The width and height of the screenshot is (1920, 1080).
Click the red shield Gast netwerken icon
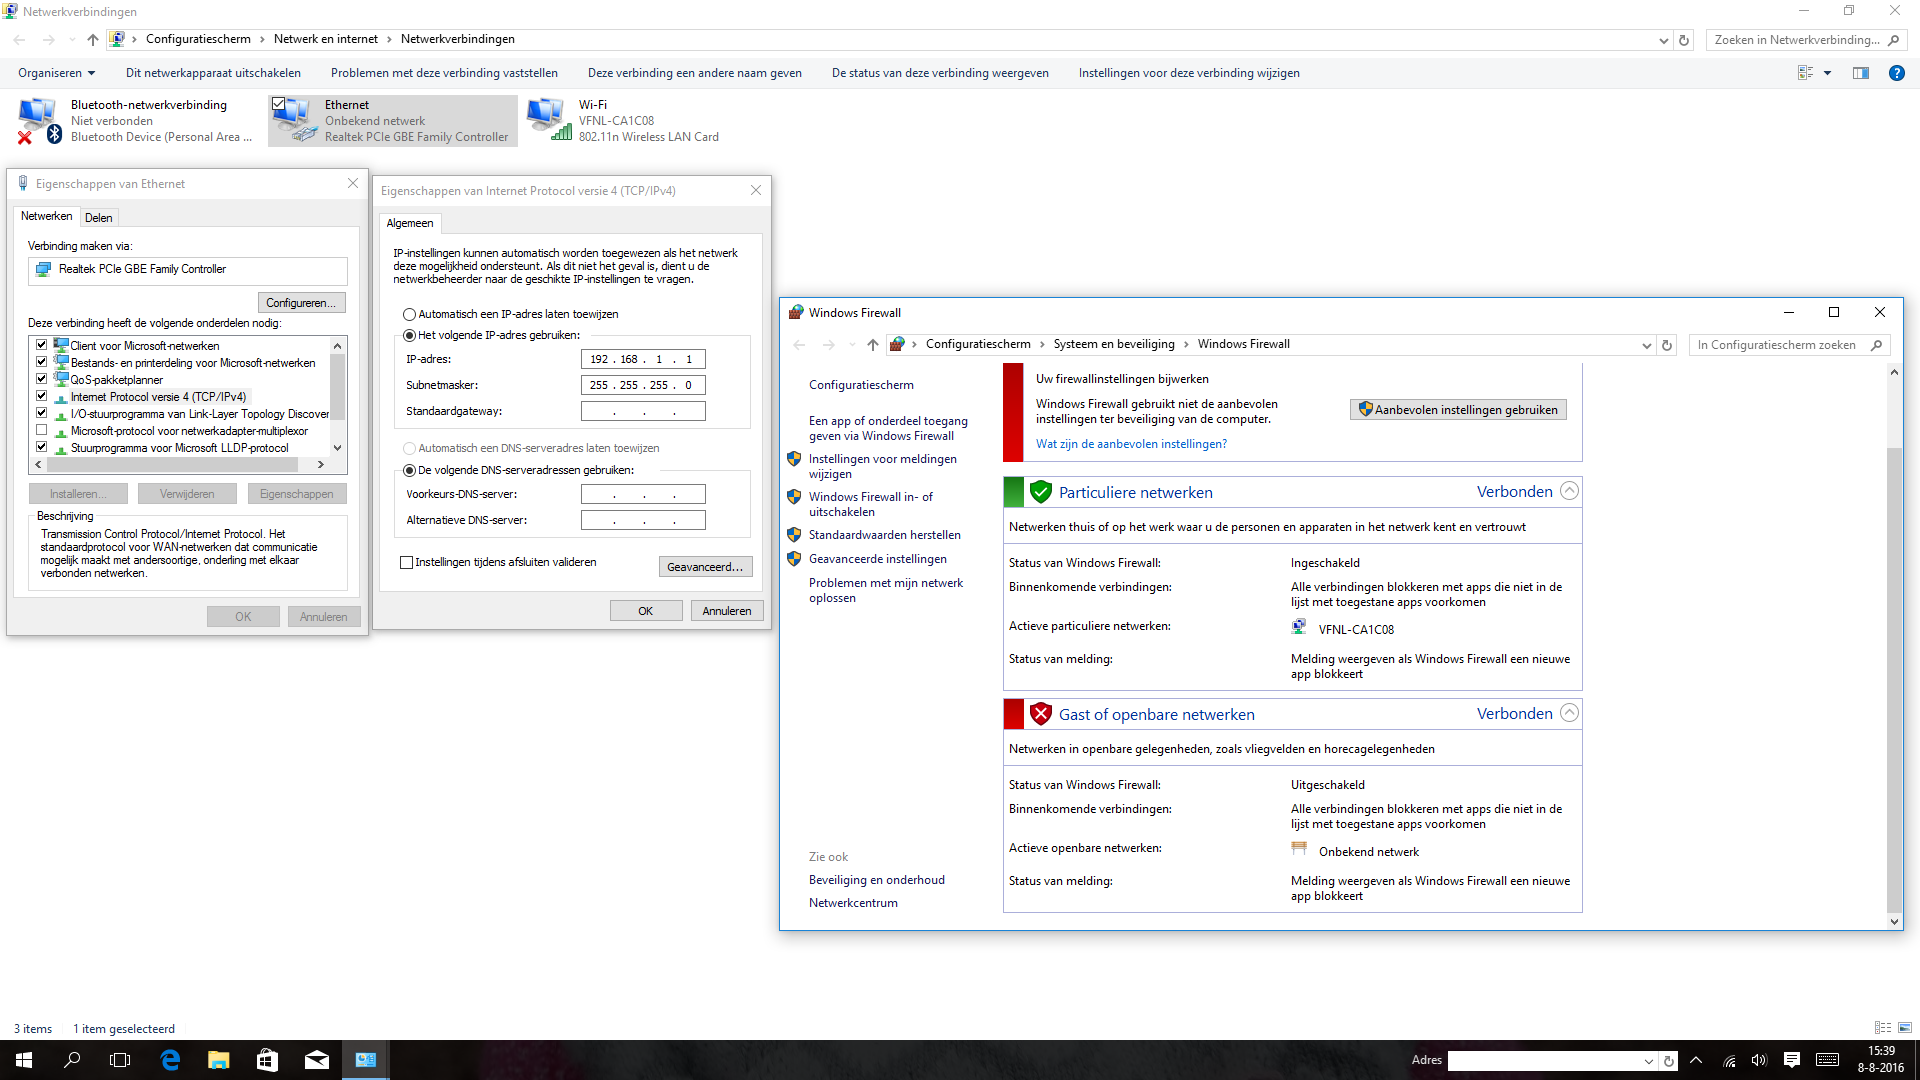(x=1041, y=714)
